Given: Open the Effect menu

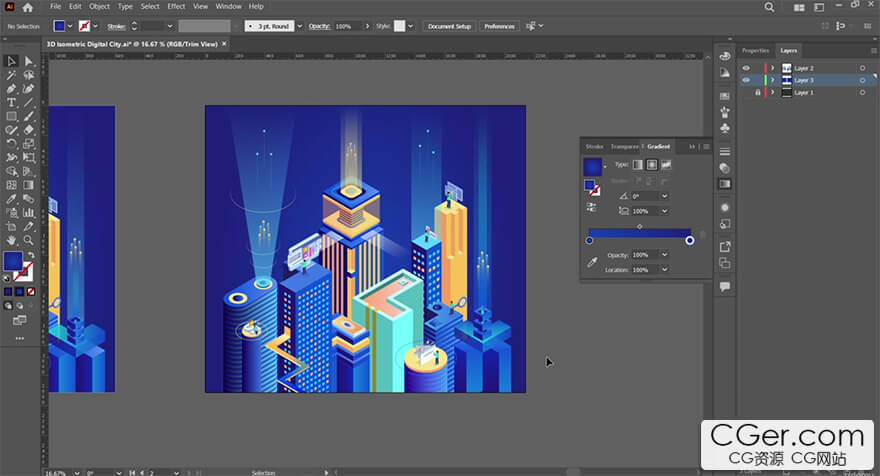Looking at the screenshot, I should pyautogui.click(x=176, y=7).
